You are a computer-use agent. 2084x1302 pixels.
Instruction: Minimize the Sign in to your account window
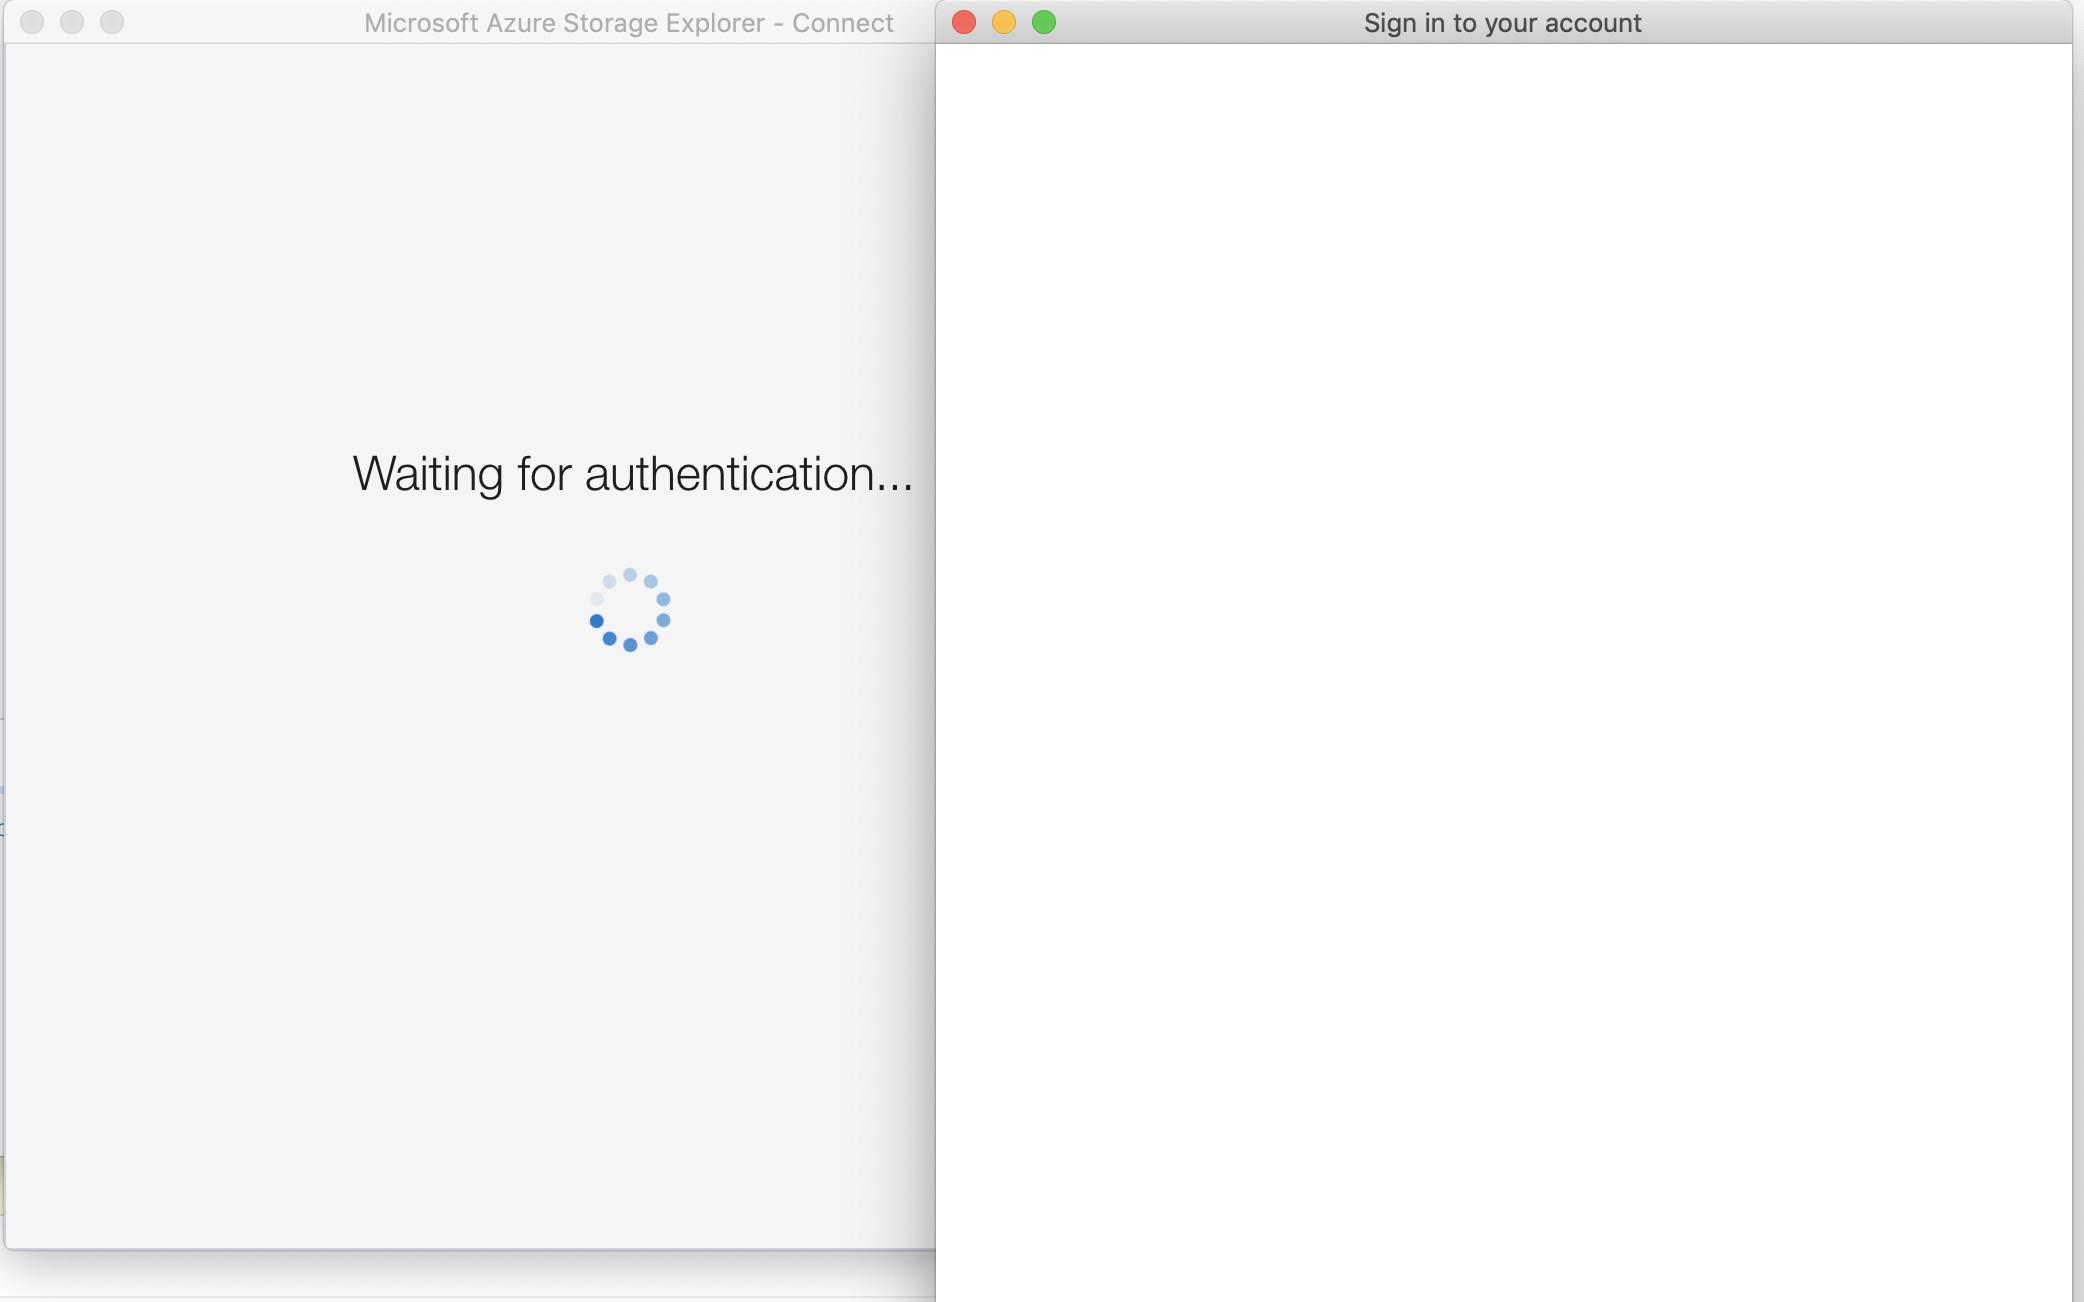click(x=1004, y=22)
